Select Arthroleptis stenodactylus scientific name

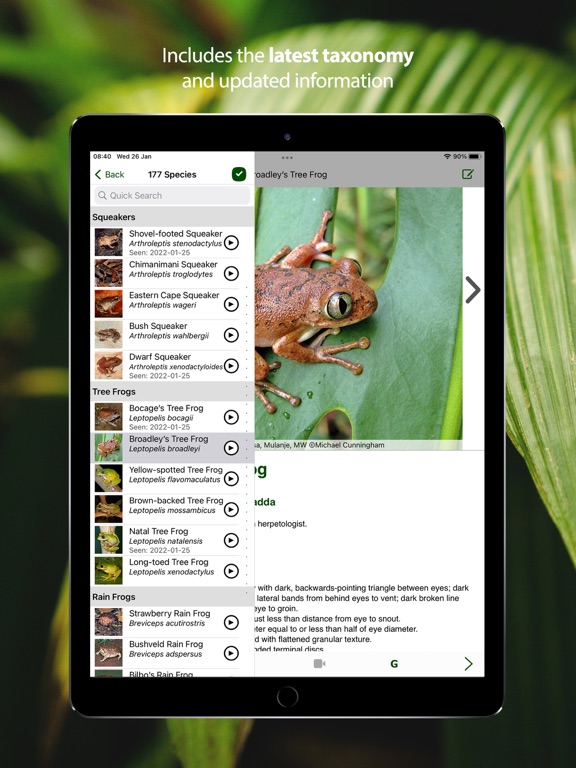[175, 243]
